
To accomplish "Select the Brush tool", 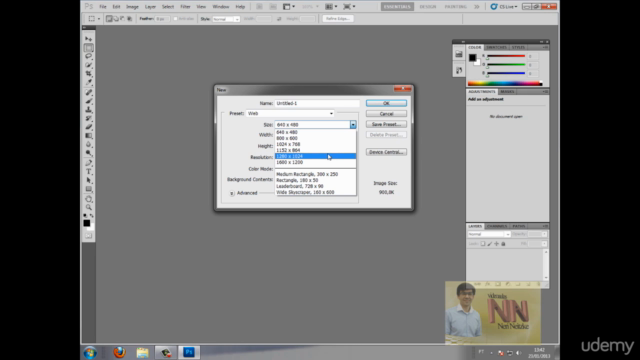I will (x=89, y=101).
